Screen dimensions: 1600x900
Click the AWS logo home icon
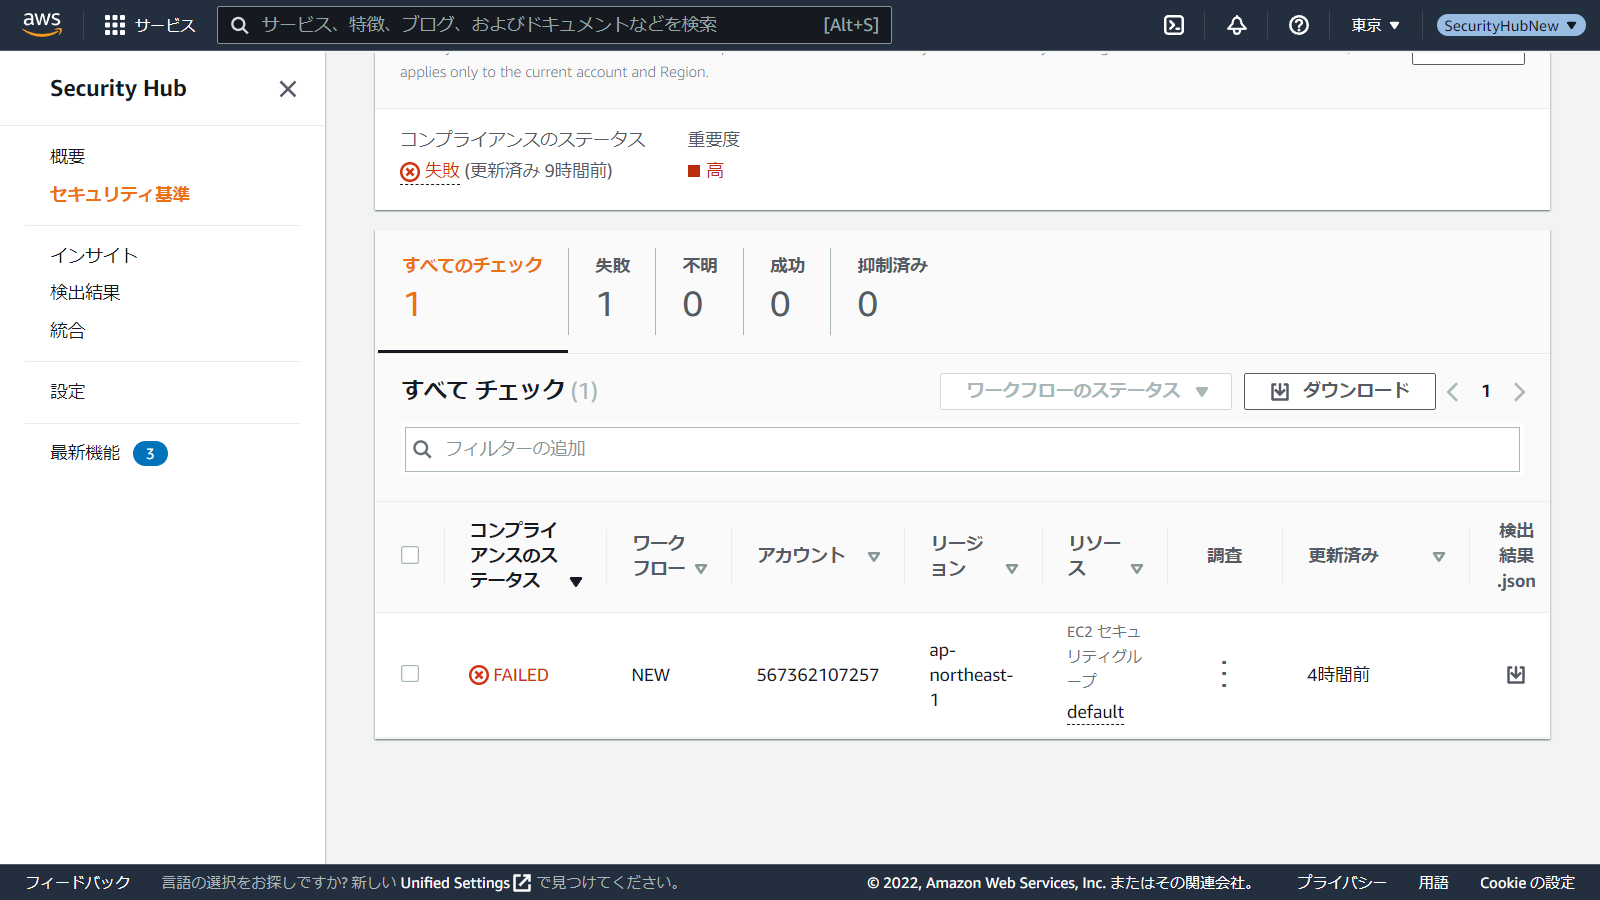tap(42, 25)
